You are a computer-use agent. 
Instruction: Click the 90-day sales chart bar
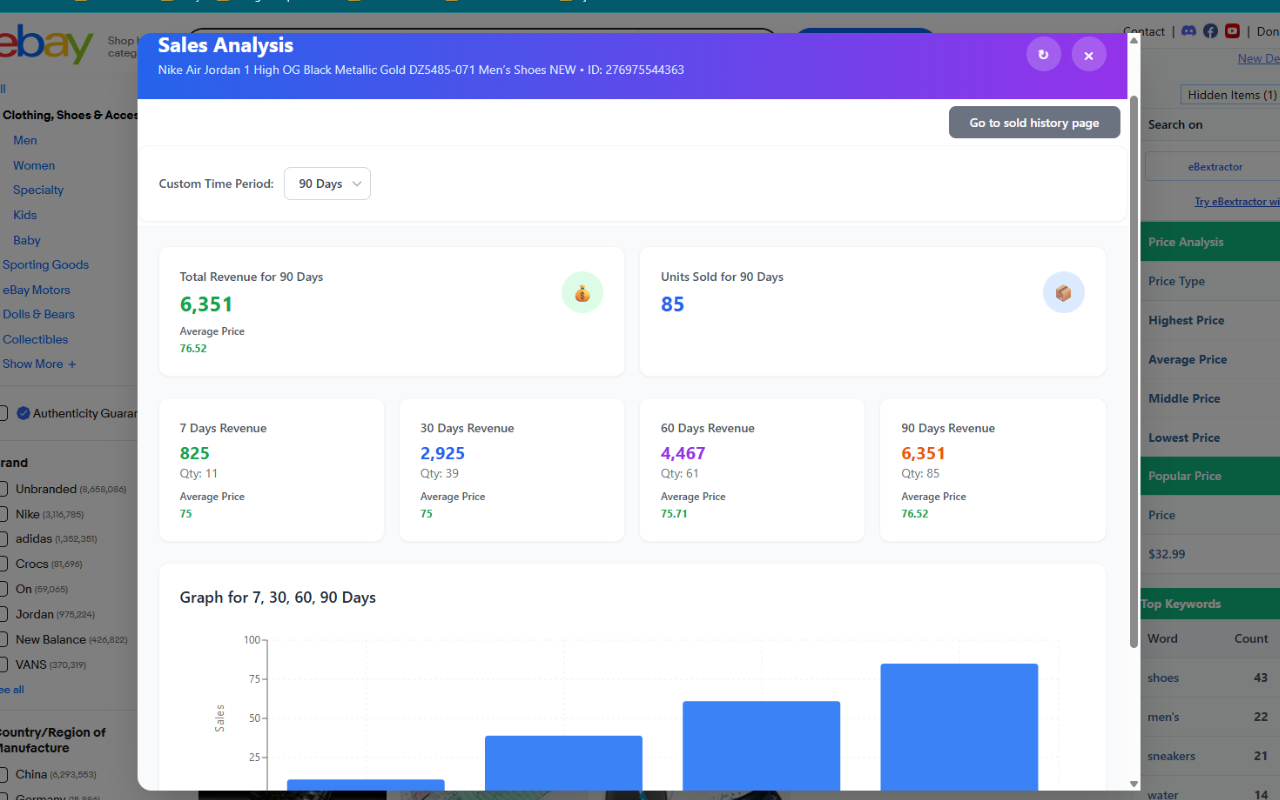(x=959, y=727)
